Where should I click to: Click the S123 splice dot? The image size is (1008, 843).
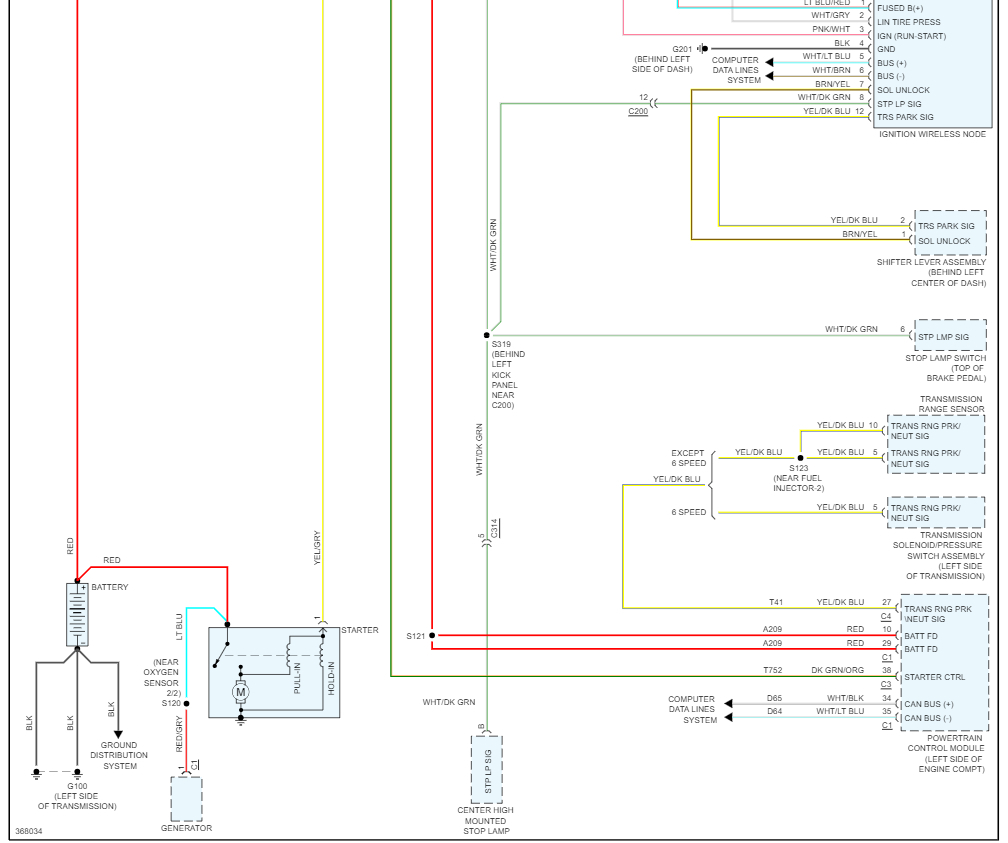coord(800,458)
